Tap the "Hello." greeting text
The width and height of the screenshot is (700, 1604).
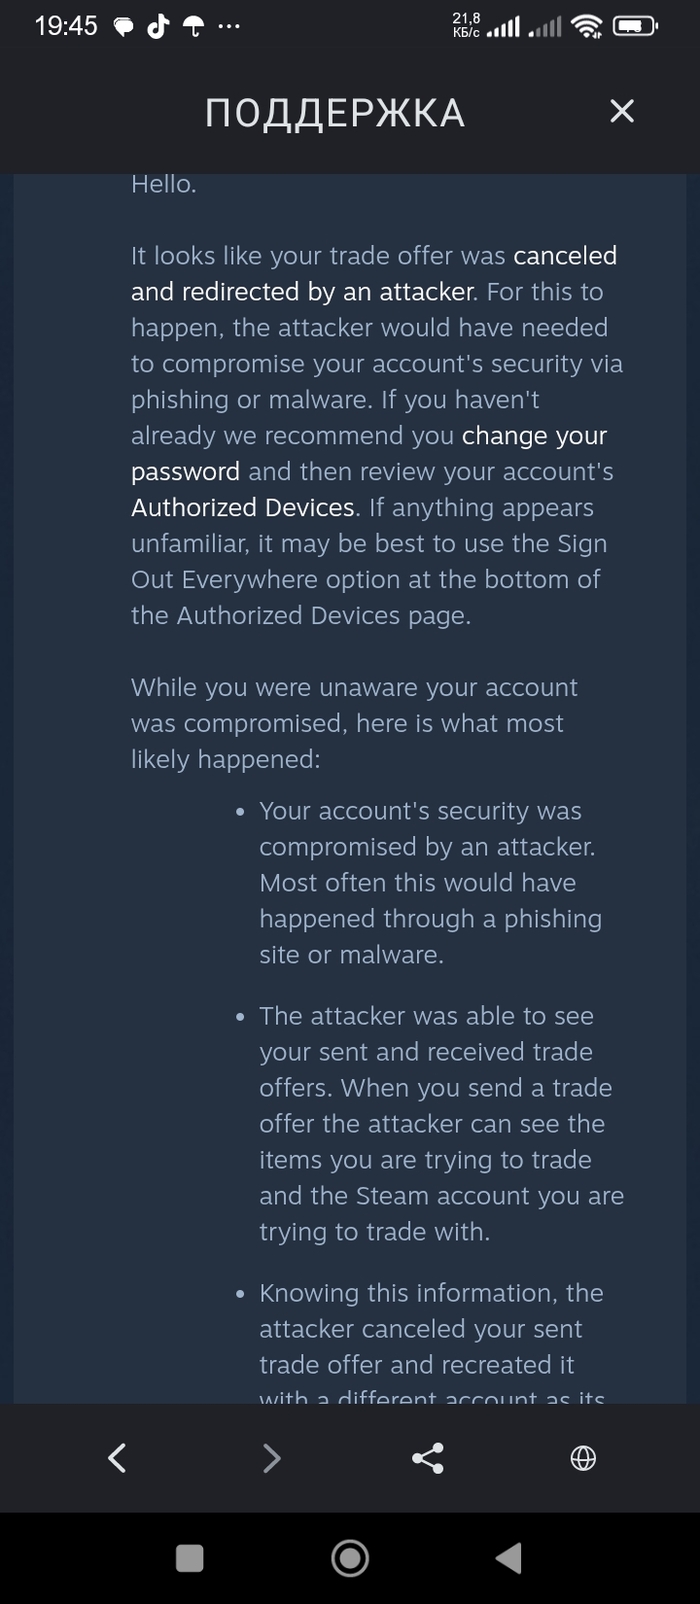[163, 184]
